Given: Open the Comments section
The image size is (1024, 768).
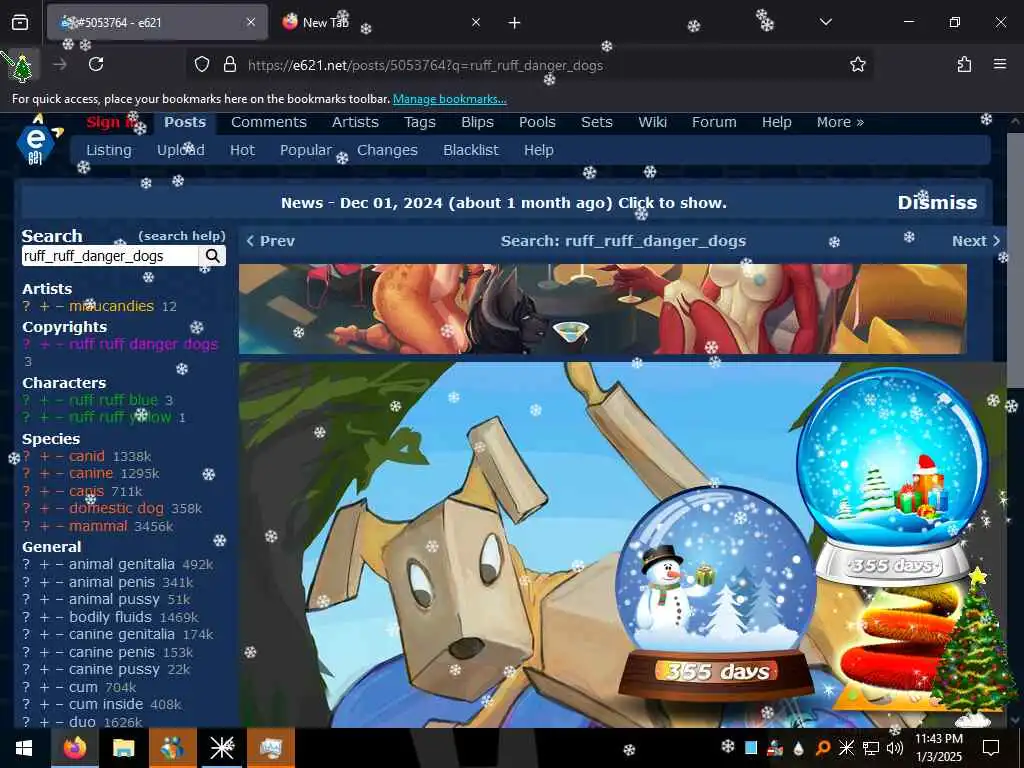Looking at the screenshot, I should [268, 122].
